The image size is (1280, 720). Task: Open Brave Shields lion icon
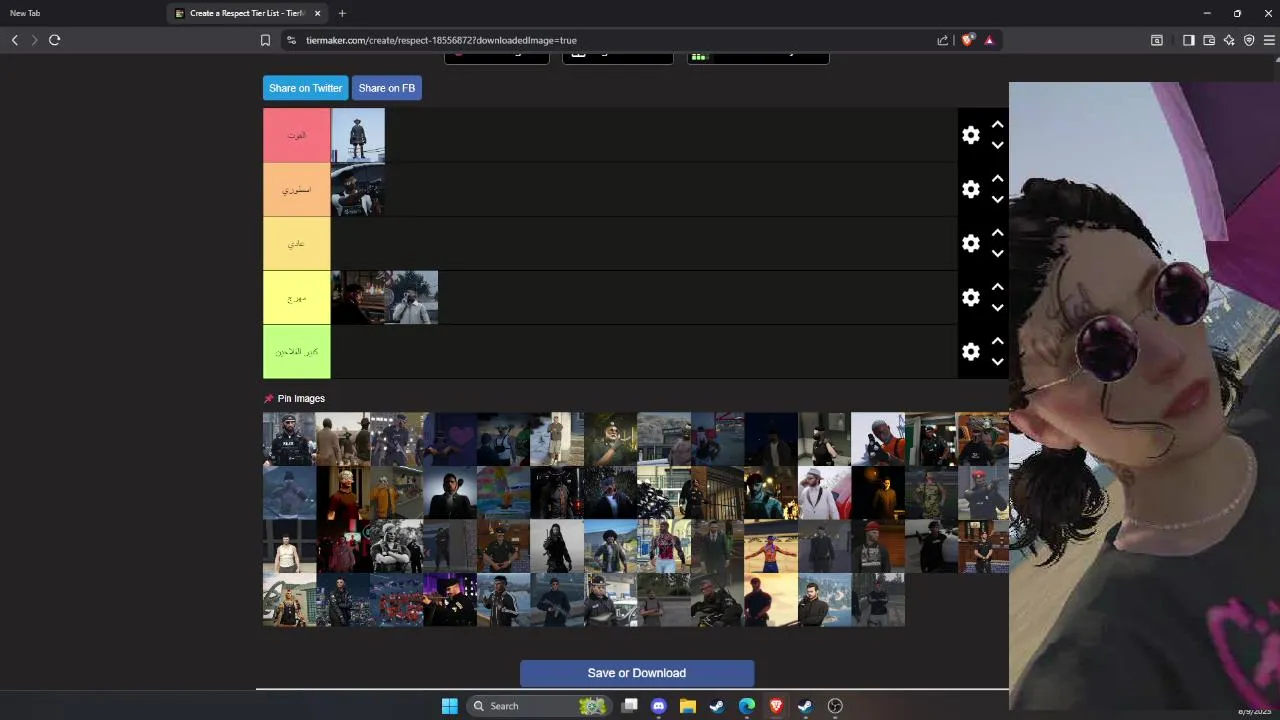tap(967, 40)
